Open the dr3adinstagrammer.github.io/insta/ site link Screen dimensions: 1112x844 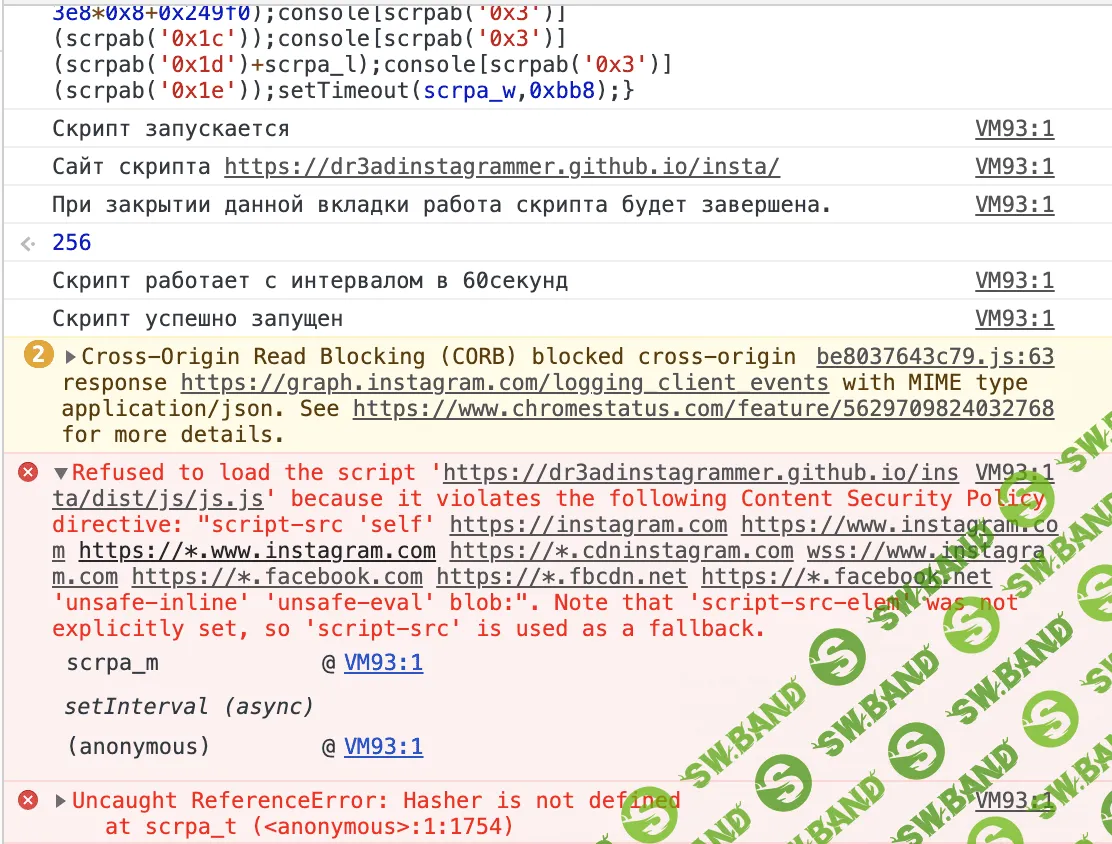point(501,167)
